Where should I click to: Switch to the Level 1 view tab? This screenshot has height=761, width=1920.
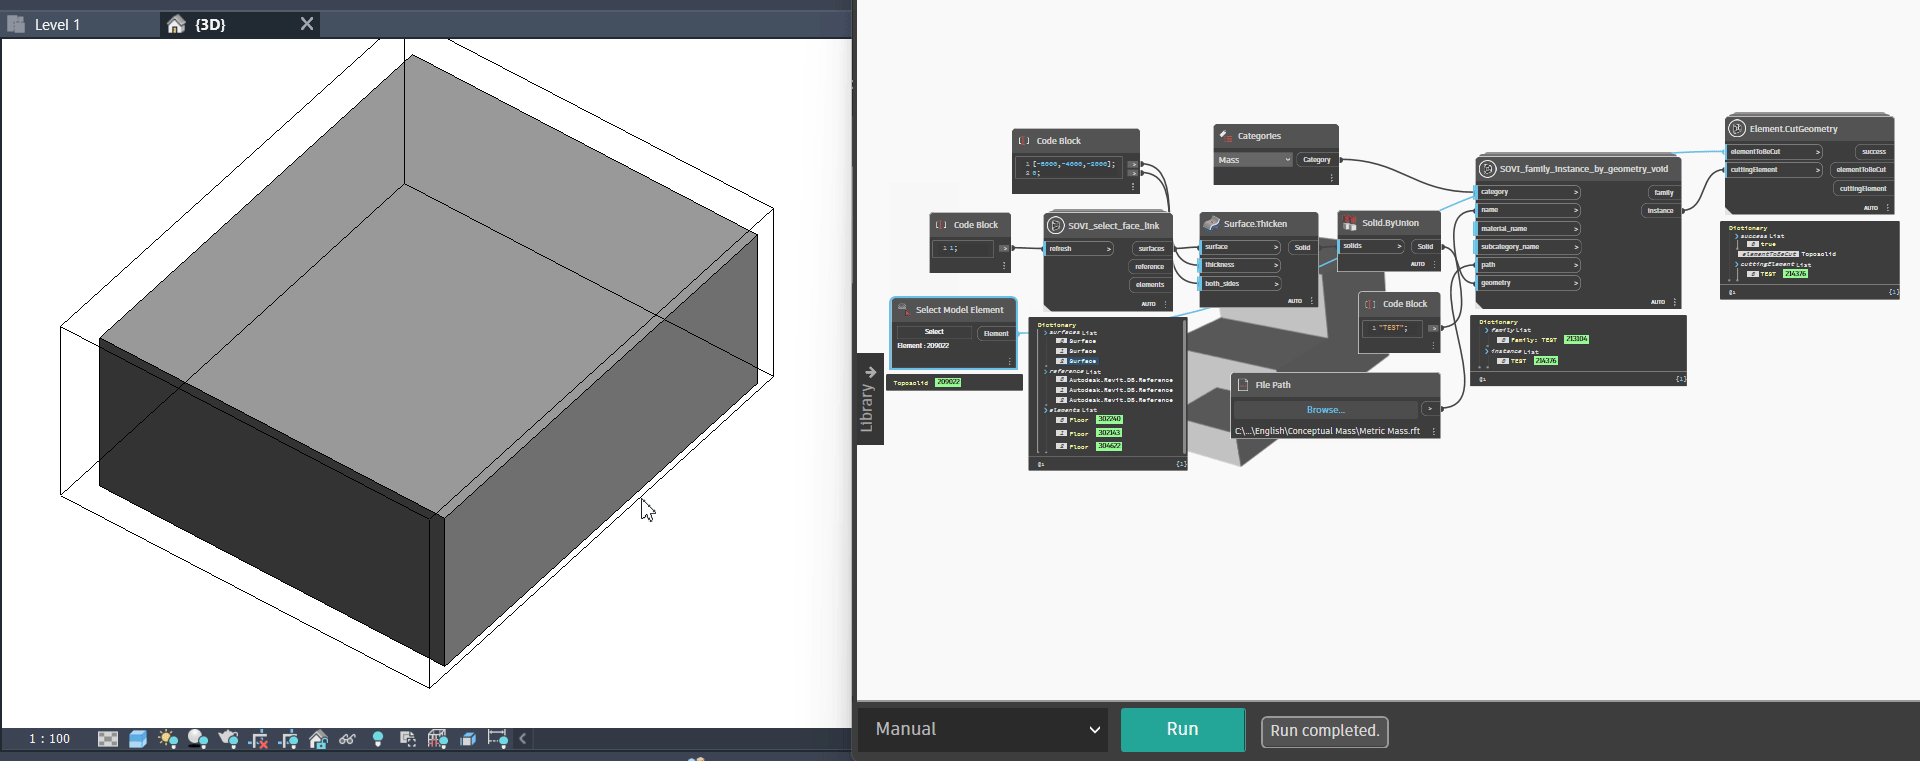point(57,25)
